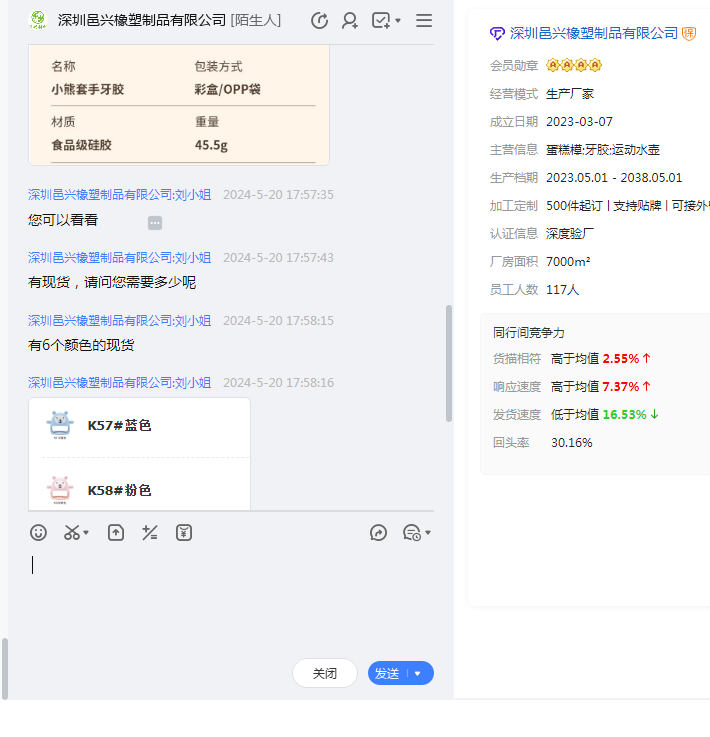This screenshot has height=737, width=710.
Task: Open the hamburger menu in chat header
Action: [x=424, y=20]
